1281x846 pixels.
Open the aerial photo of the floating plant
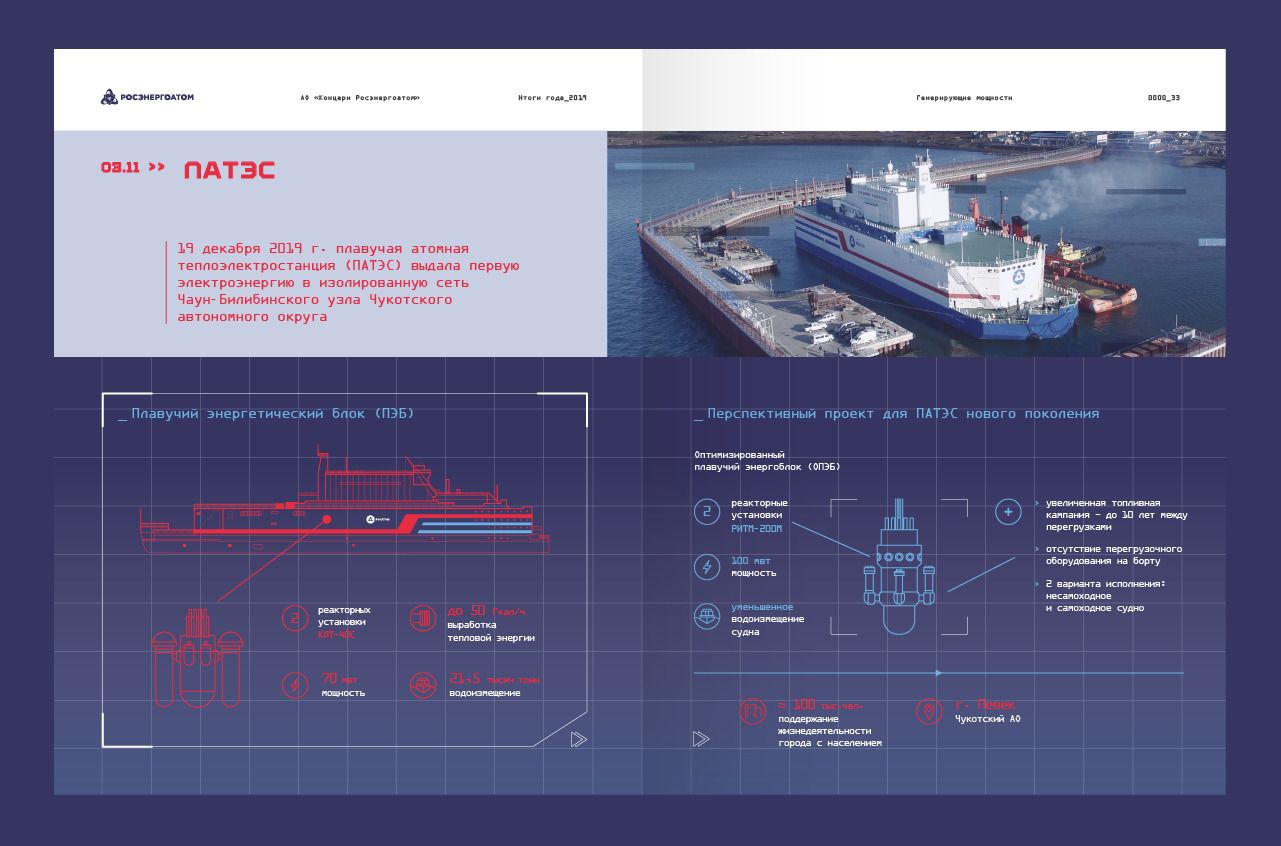(916, 244)
